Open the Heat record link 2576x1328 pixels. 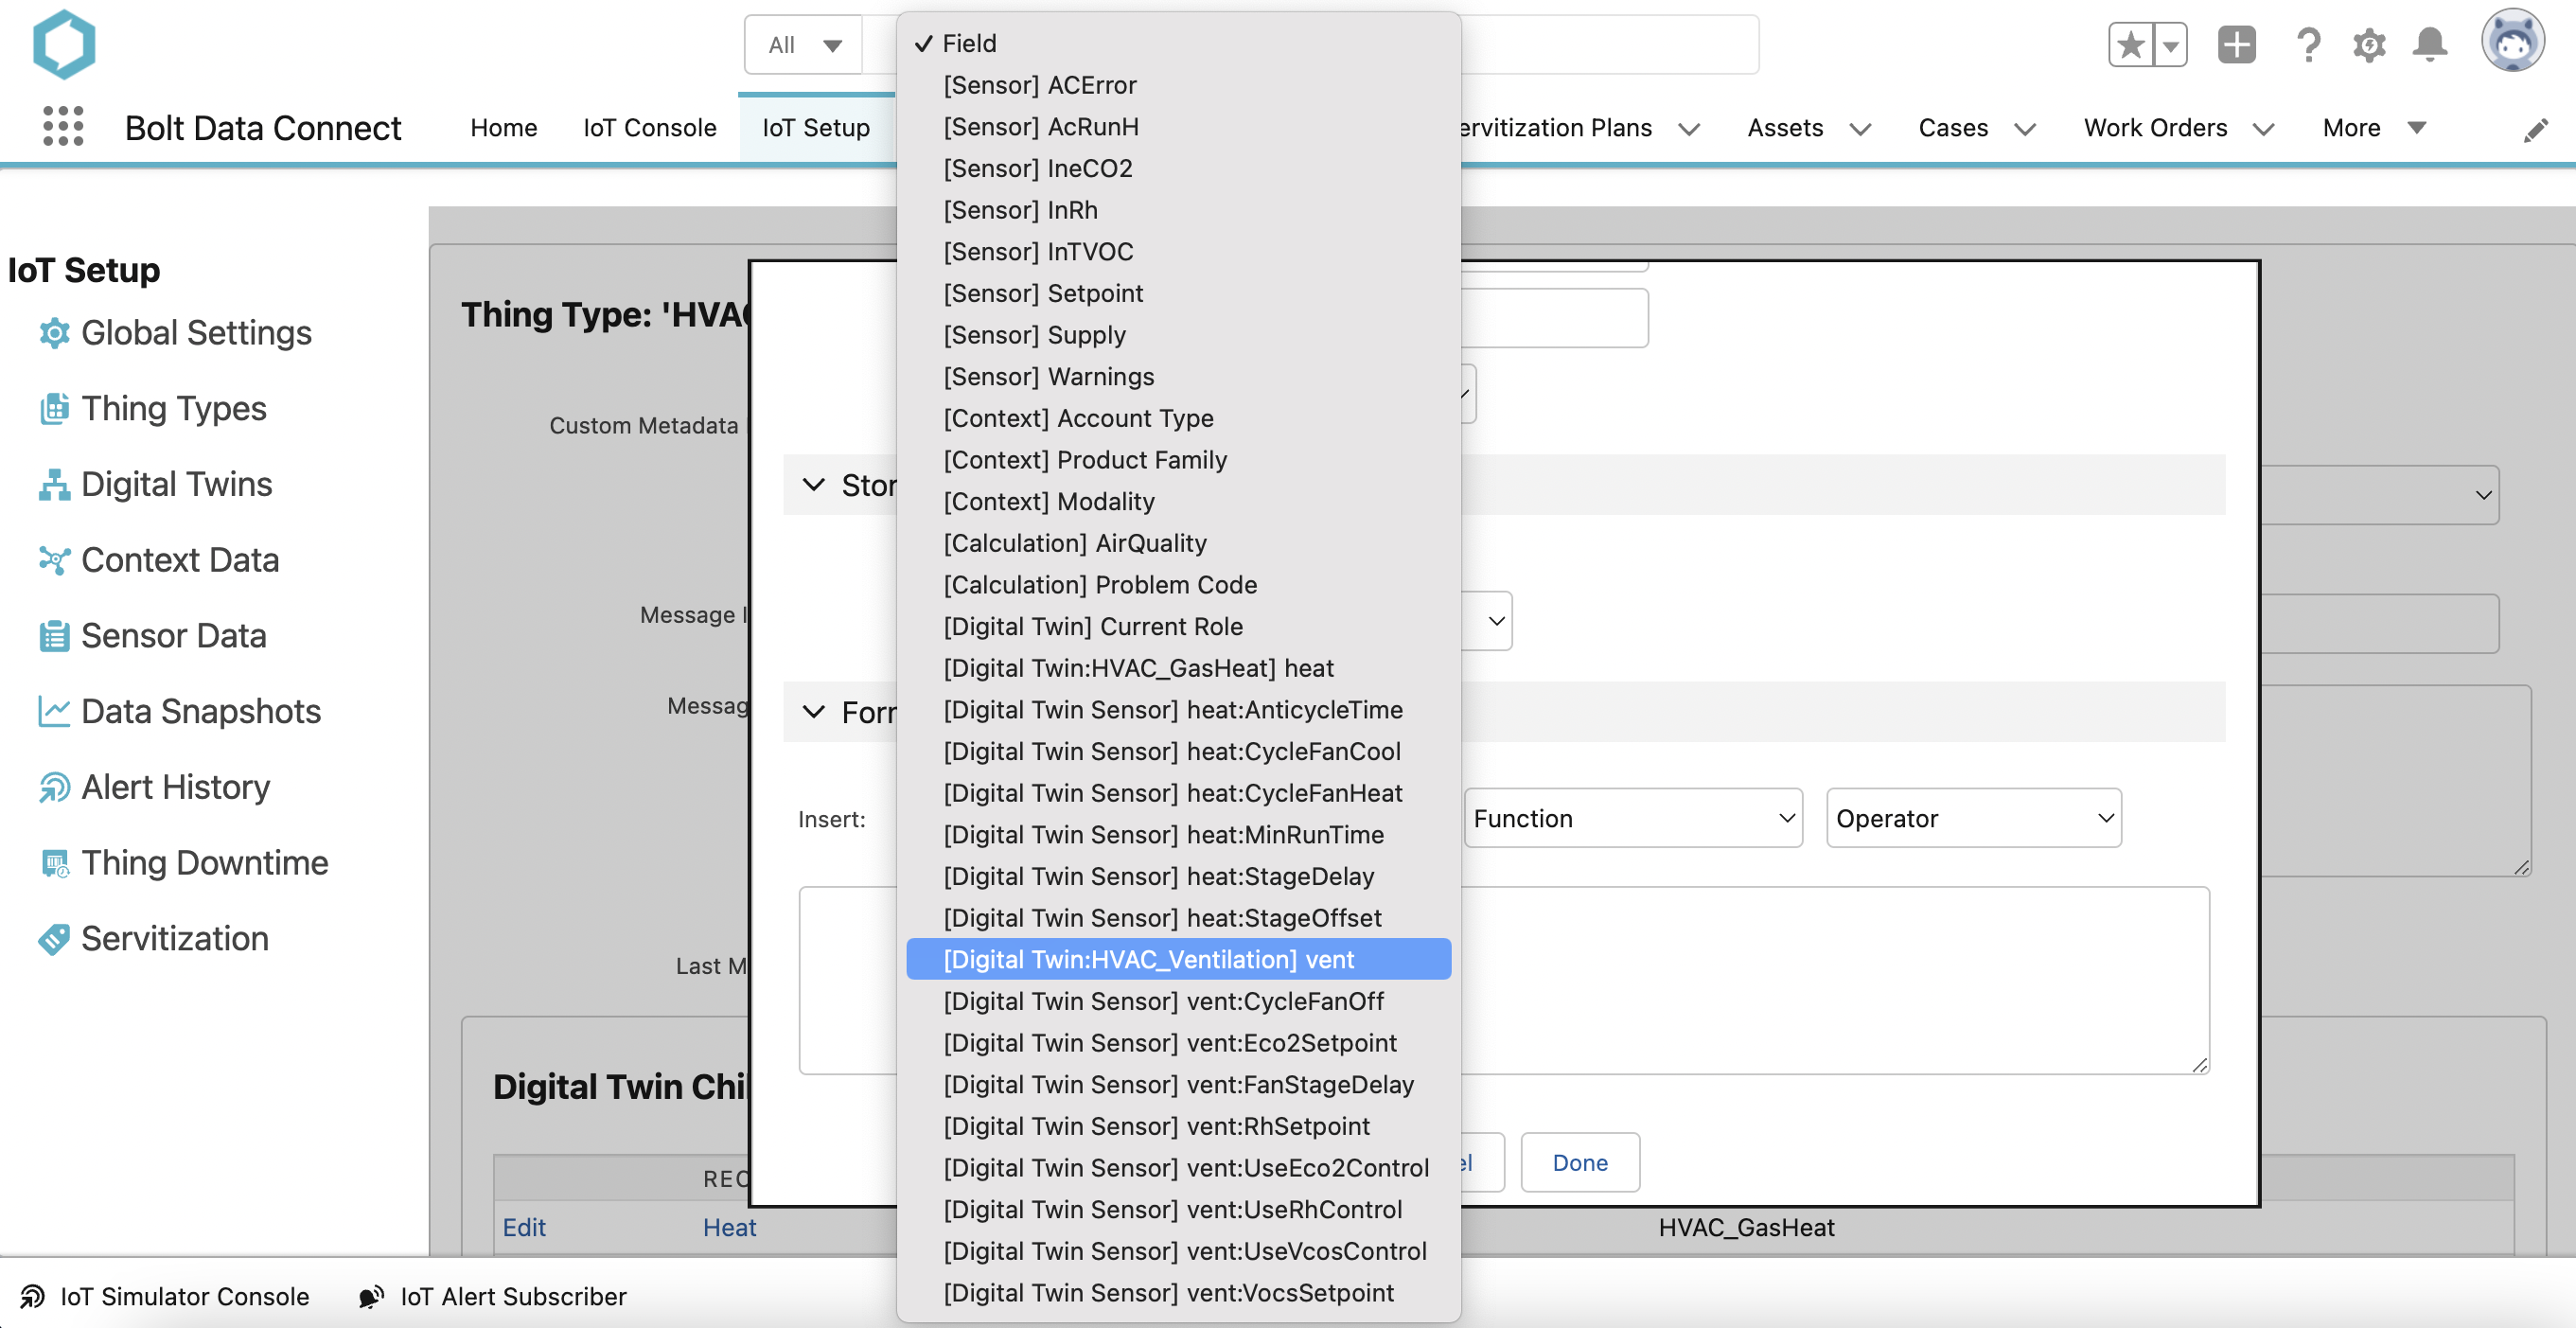pyautogui.click(x=729, y=1227)
